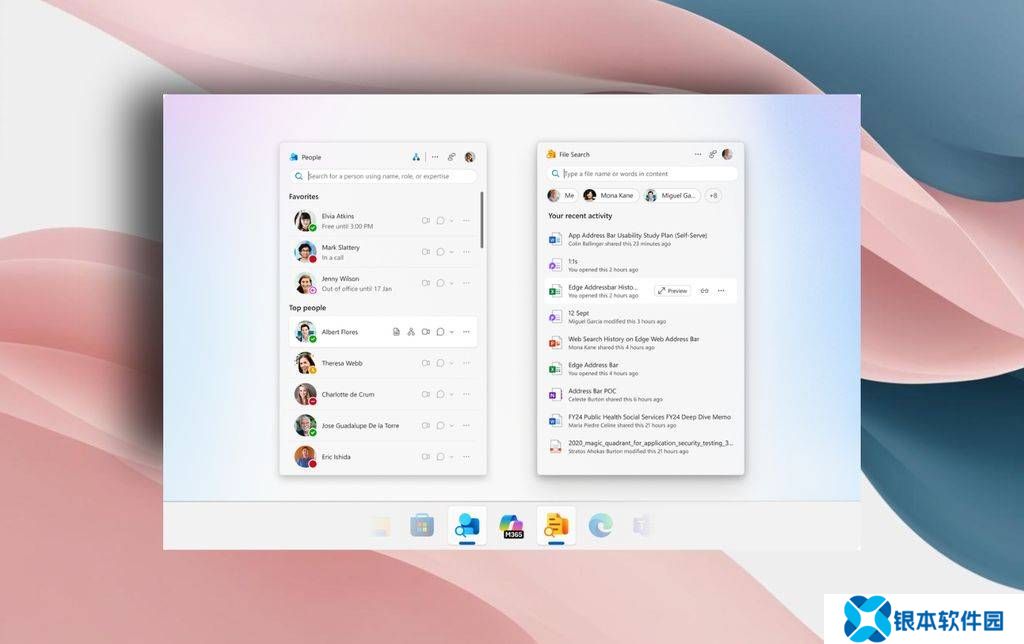
Task: Open Albert Flores' files icon
Action: [396, 332]
